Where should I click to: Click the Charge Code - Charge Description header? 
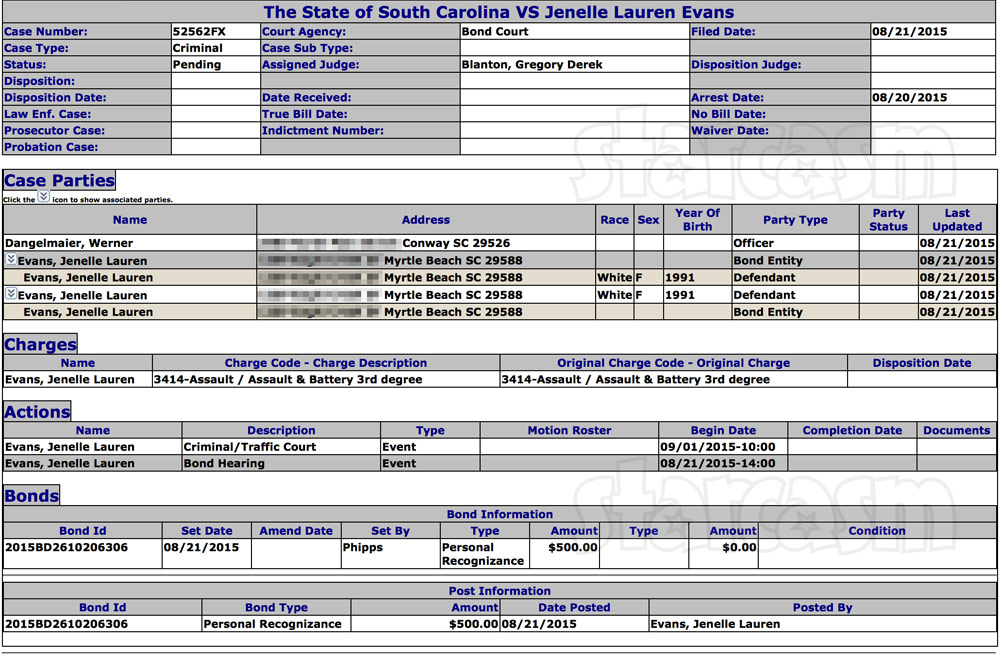tap(326, 363)
